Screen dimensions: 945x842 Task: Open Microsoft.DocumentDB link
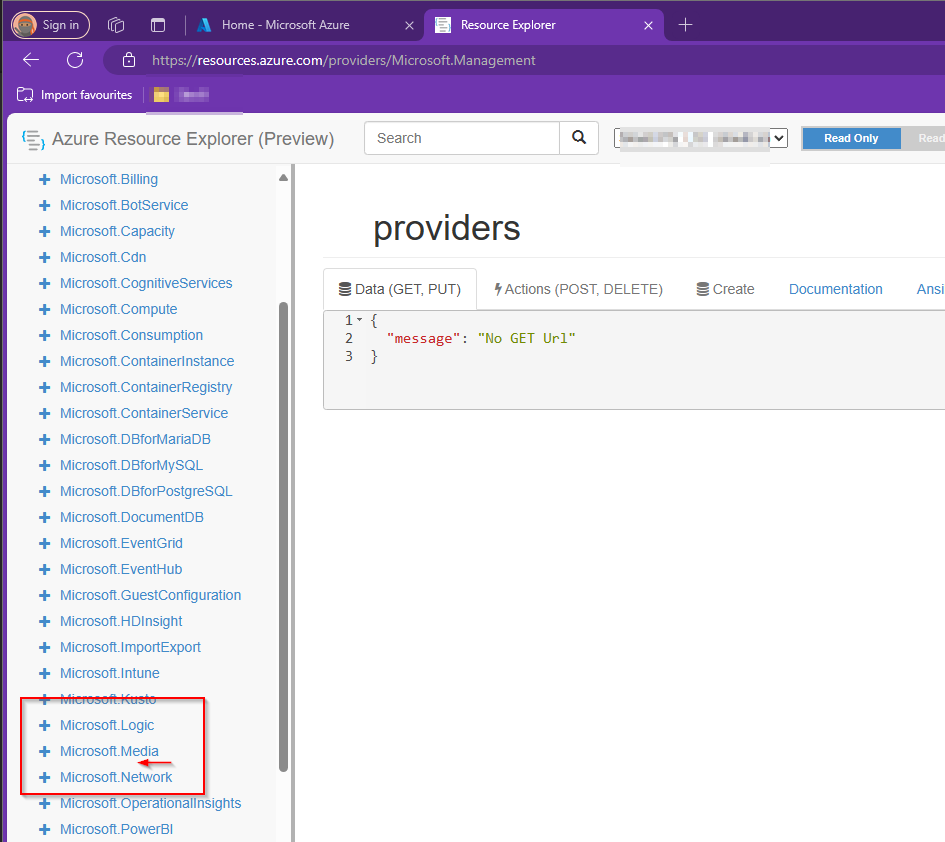[x=131, y=517]
